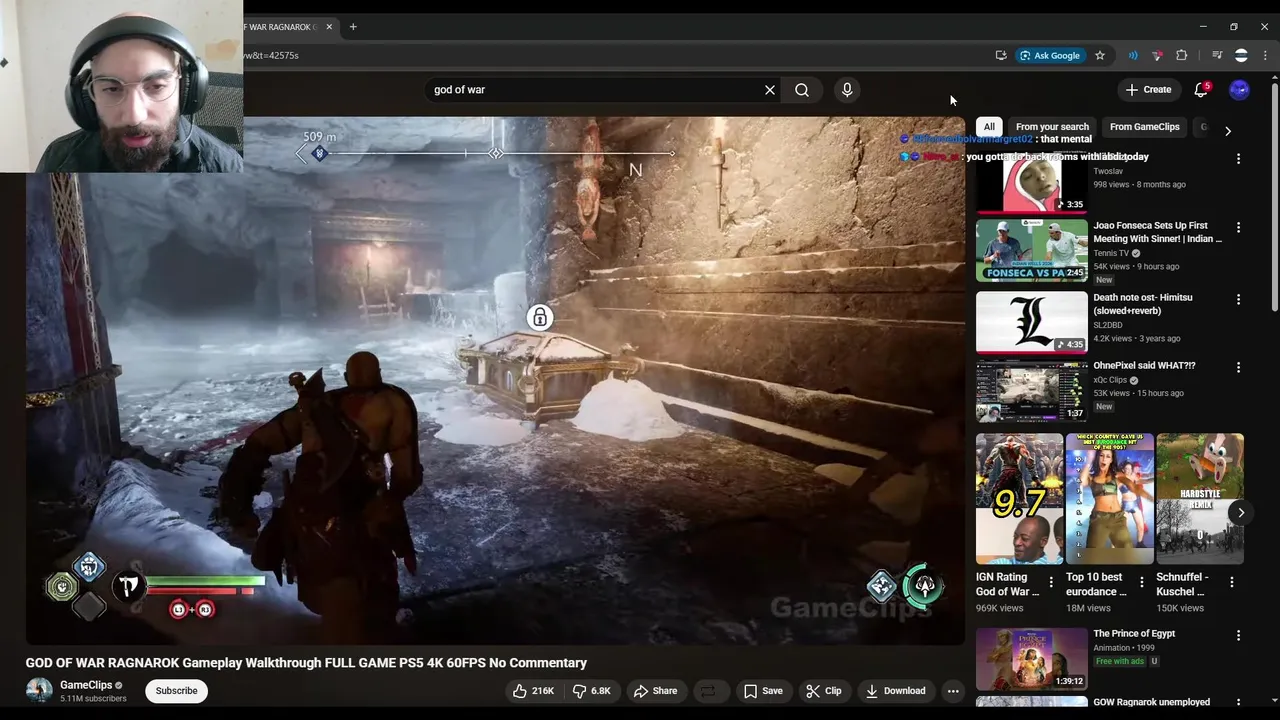The image size is (1280, 720).
Task: Select the From your search chip
Action: point(1052,127)
